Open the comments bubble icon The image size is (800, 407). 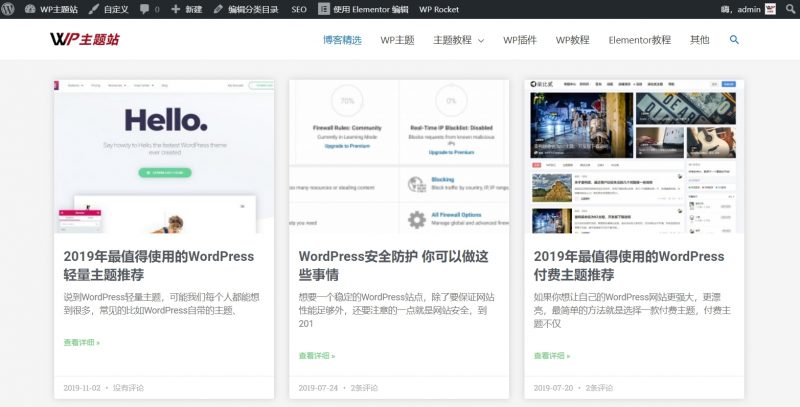point(145,9)
